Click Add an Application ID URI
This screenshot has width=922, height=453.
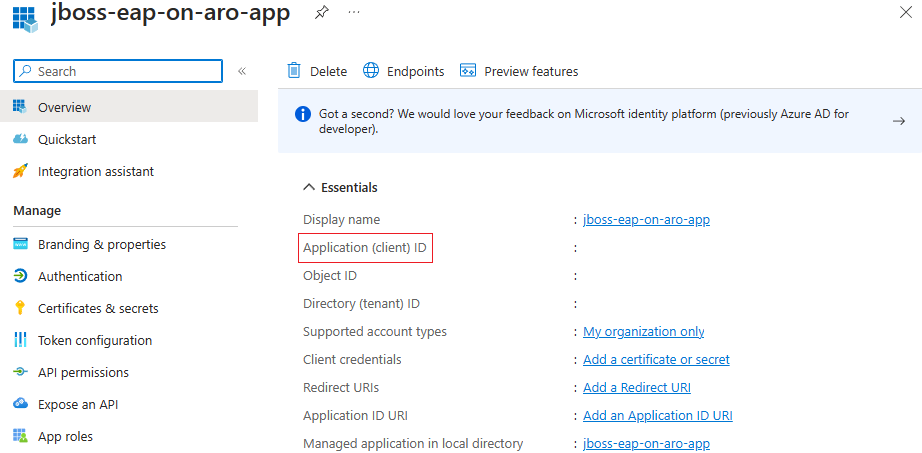(657, 415)
